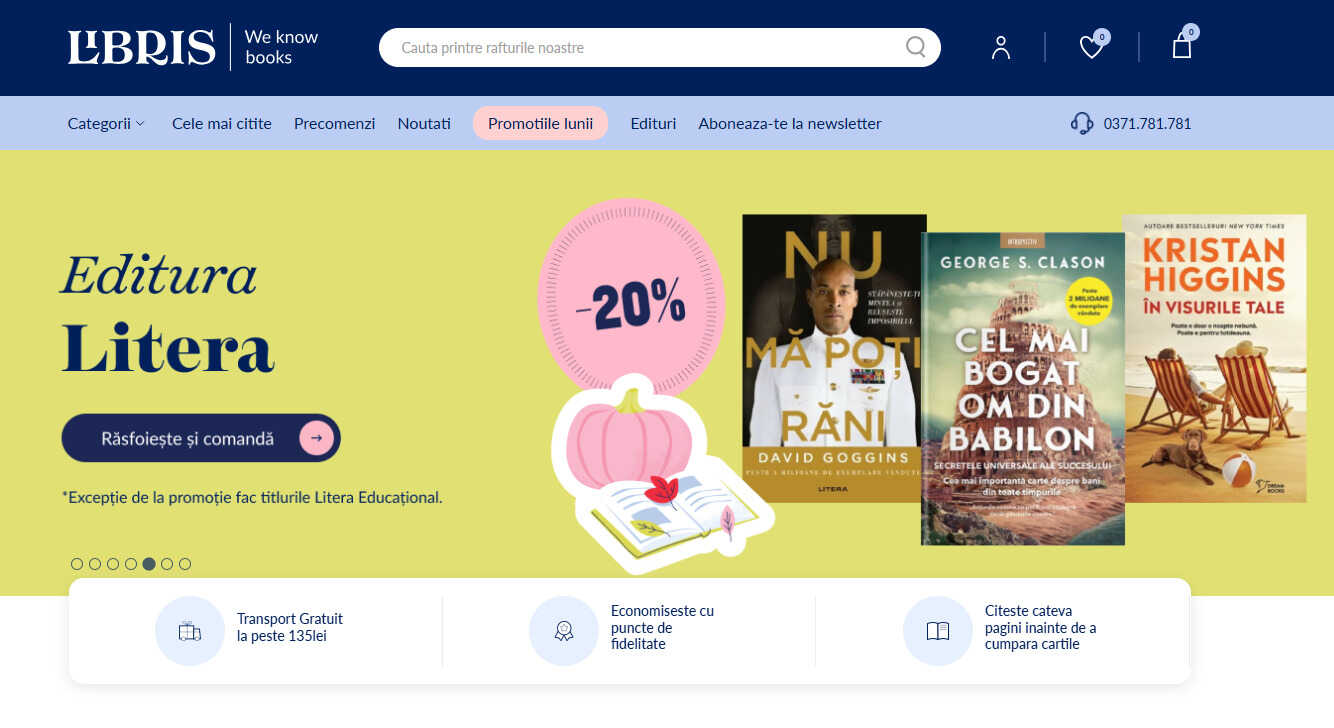Click the pink -20% discount badge
The height and width of the screenshot is (728, 1334).
[631, 299]
